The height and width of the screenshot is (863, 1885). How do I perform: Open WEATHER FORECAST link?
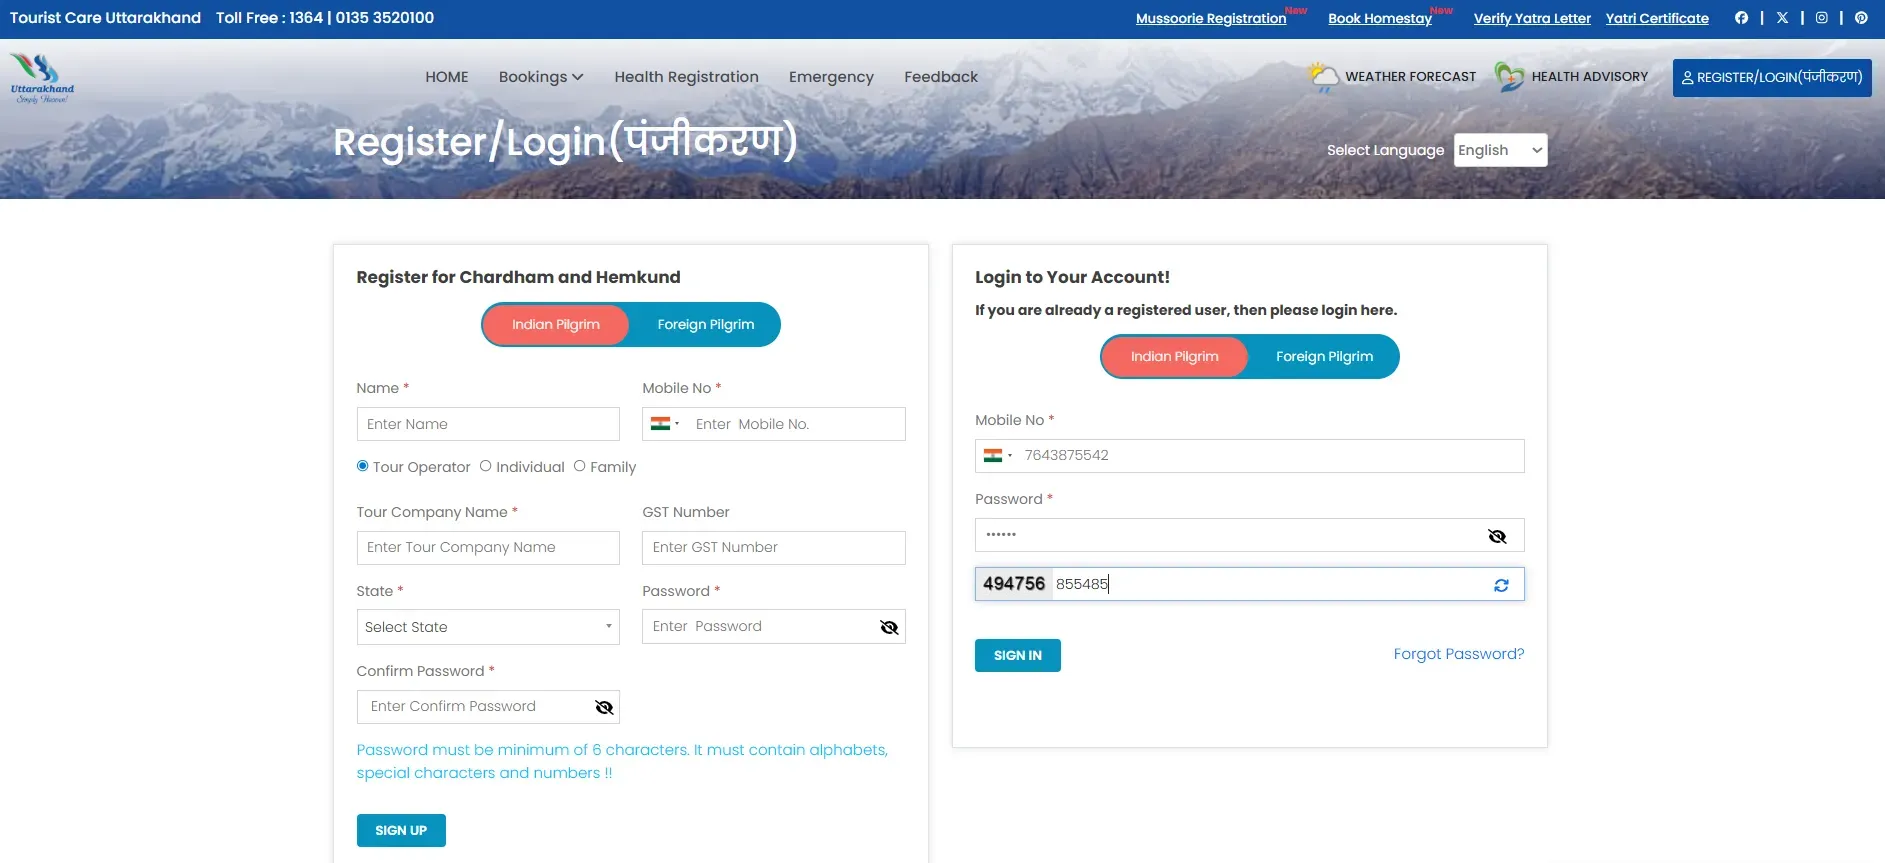click(x=1410, y=77)
